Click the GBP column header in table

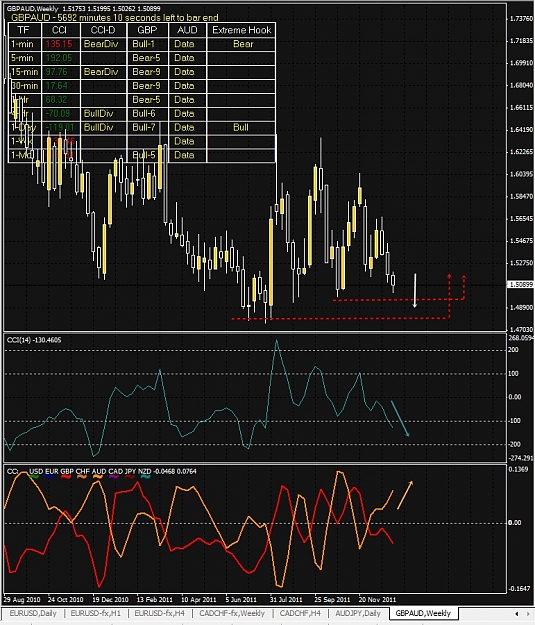147,30
